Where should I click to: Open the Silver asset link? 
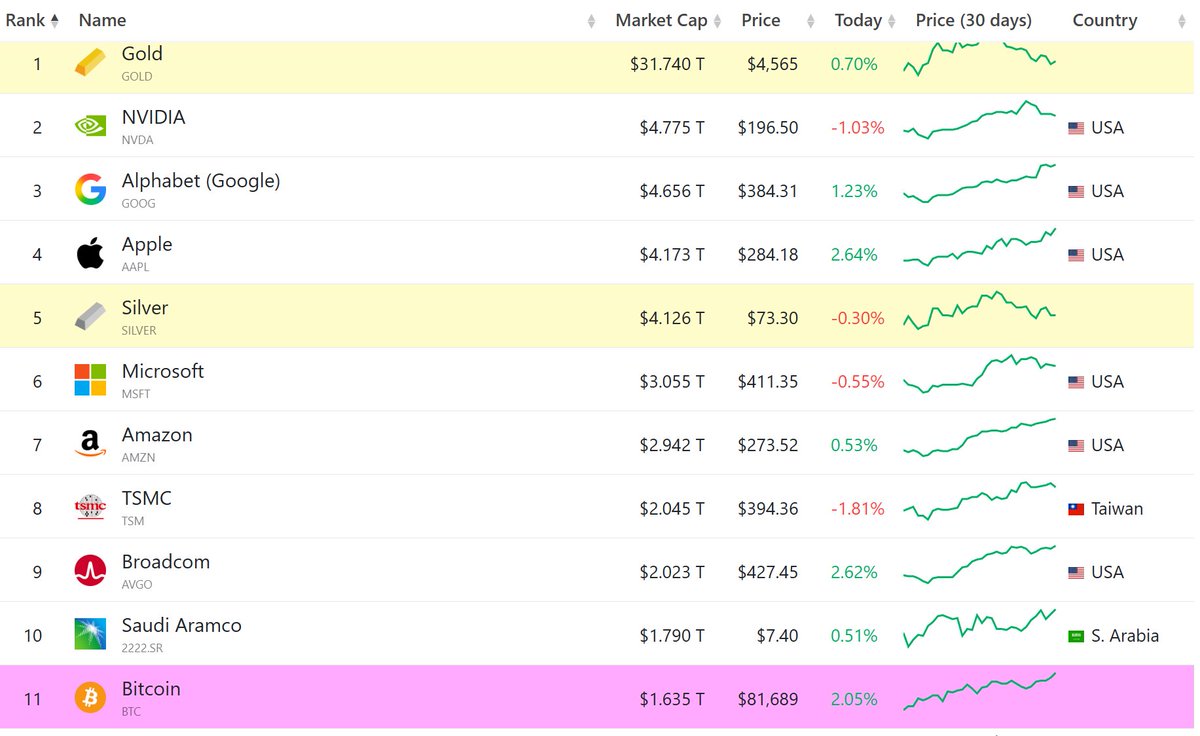(x=145, y=308)
